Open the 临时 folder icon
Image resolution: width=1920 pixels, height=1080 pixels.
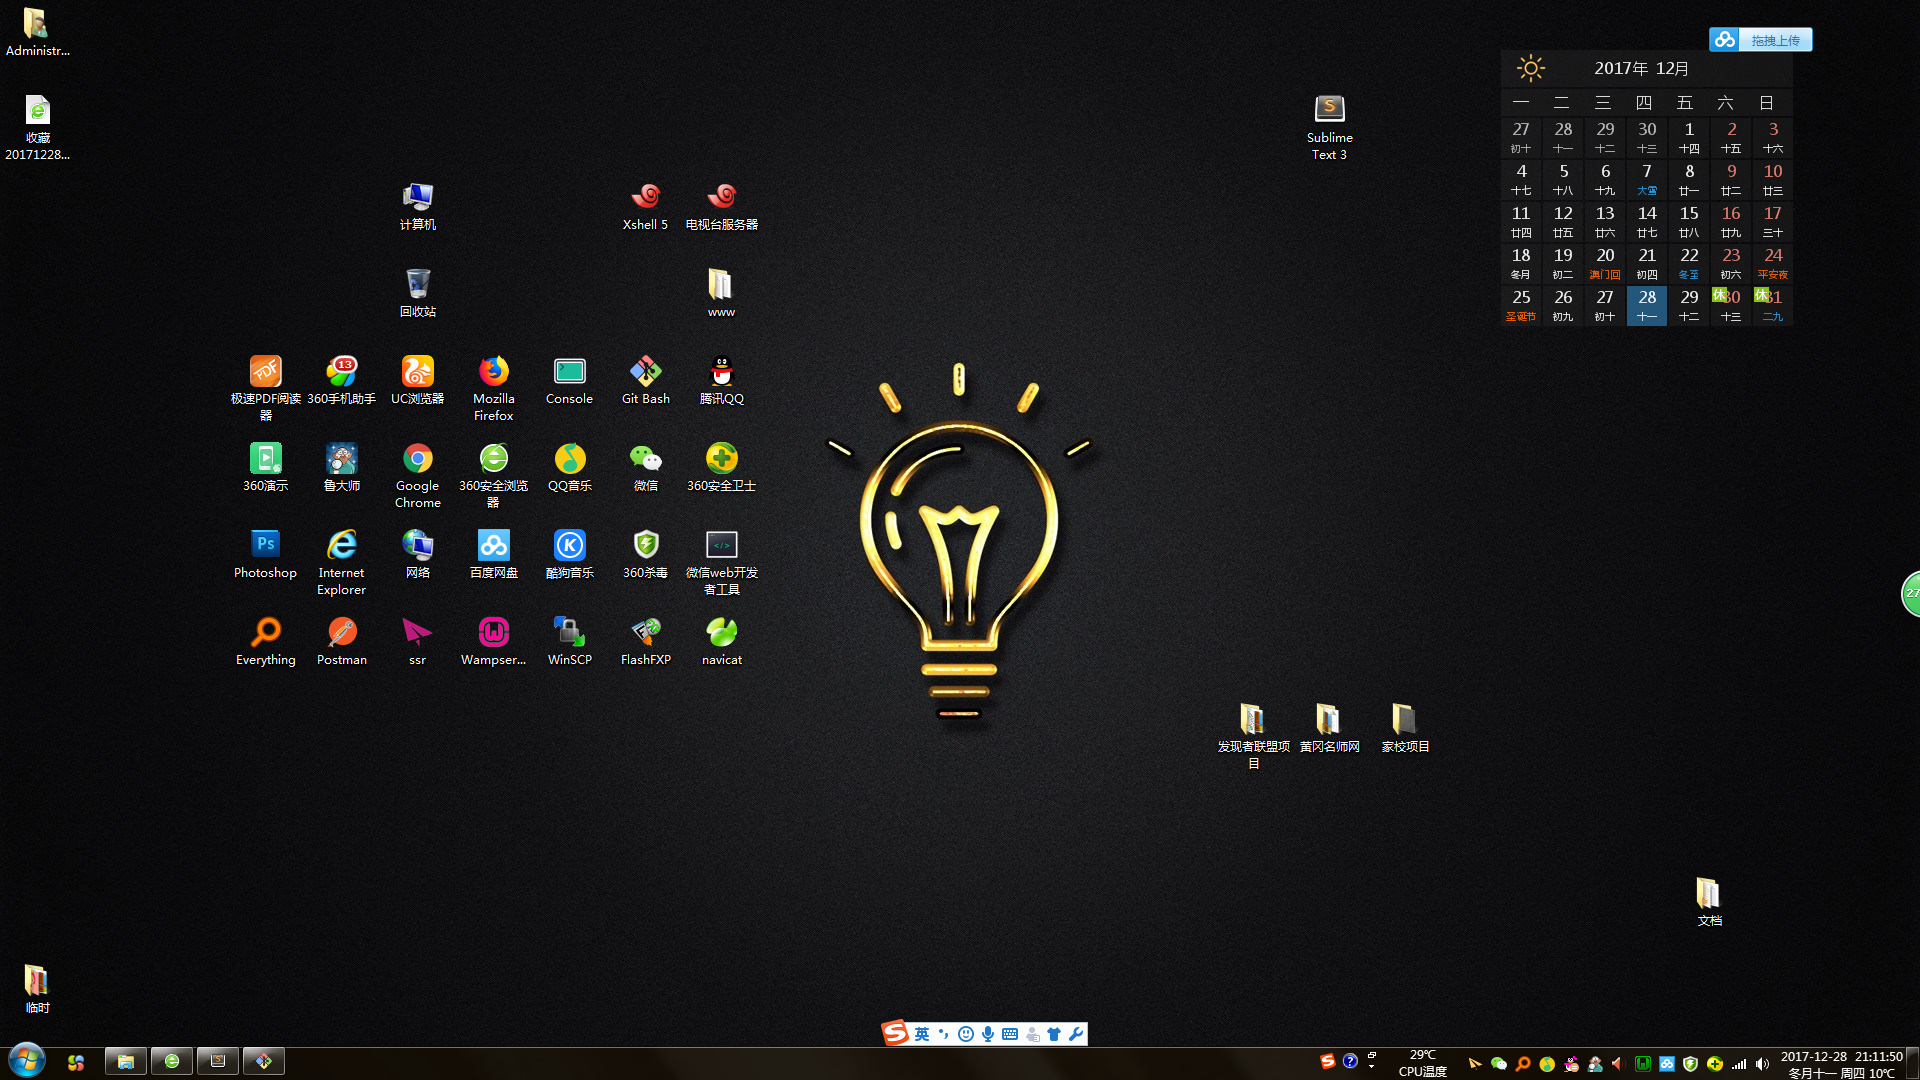tap(37, 988)
